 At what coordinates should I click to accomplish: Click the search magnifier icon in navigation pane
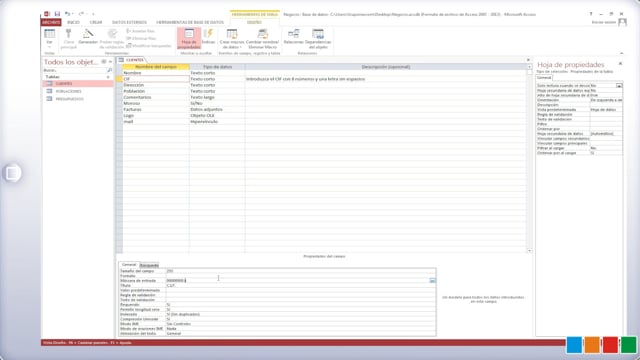coord(109,70)
